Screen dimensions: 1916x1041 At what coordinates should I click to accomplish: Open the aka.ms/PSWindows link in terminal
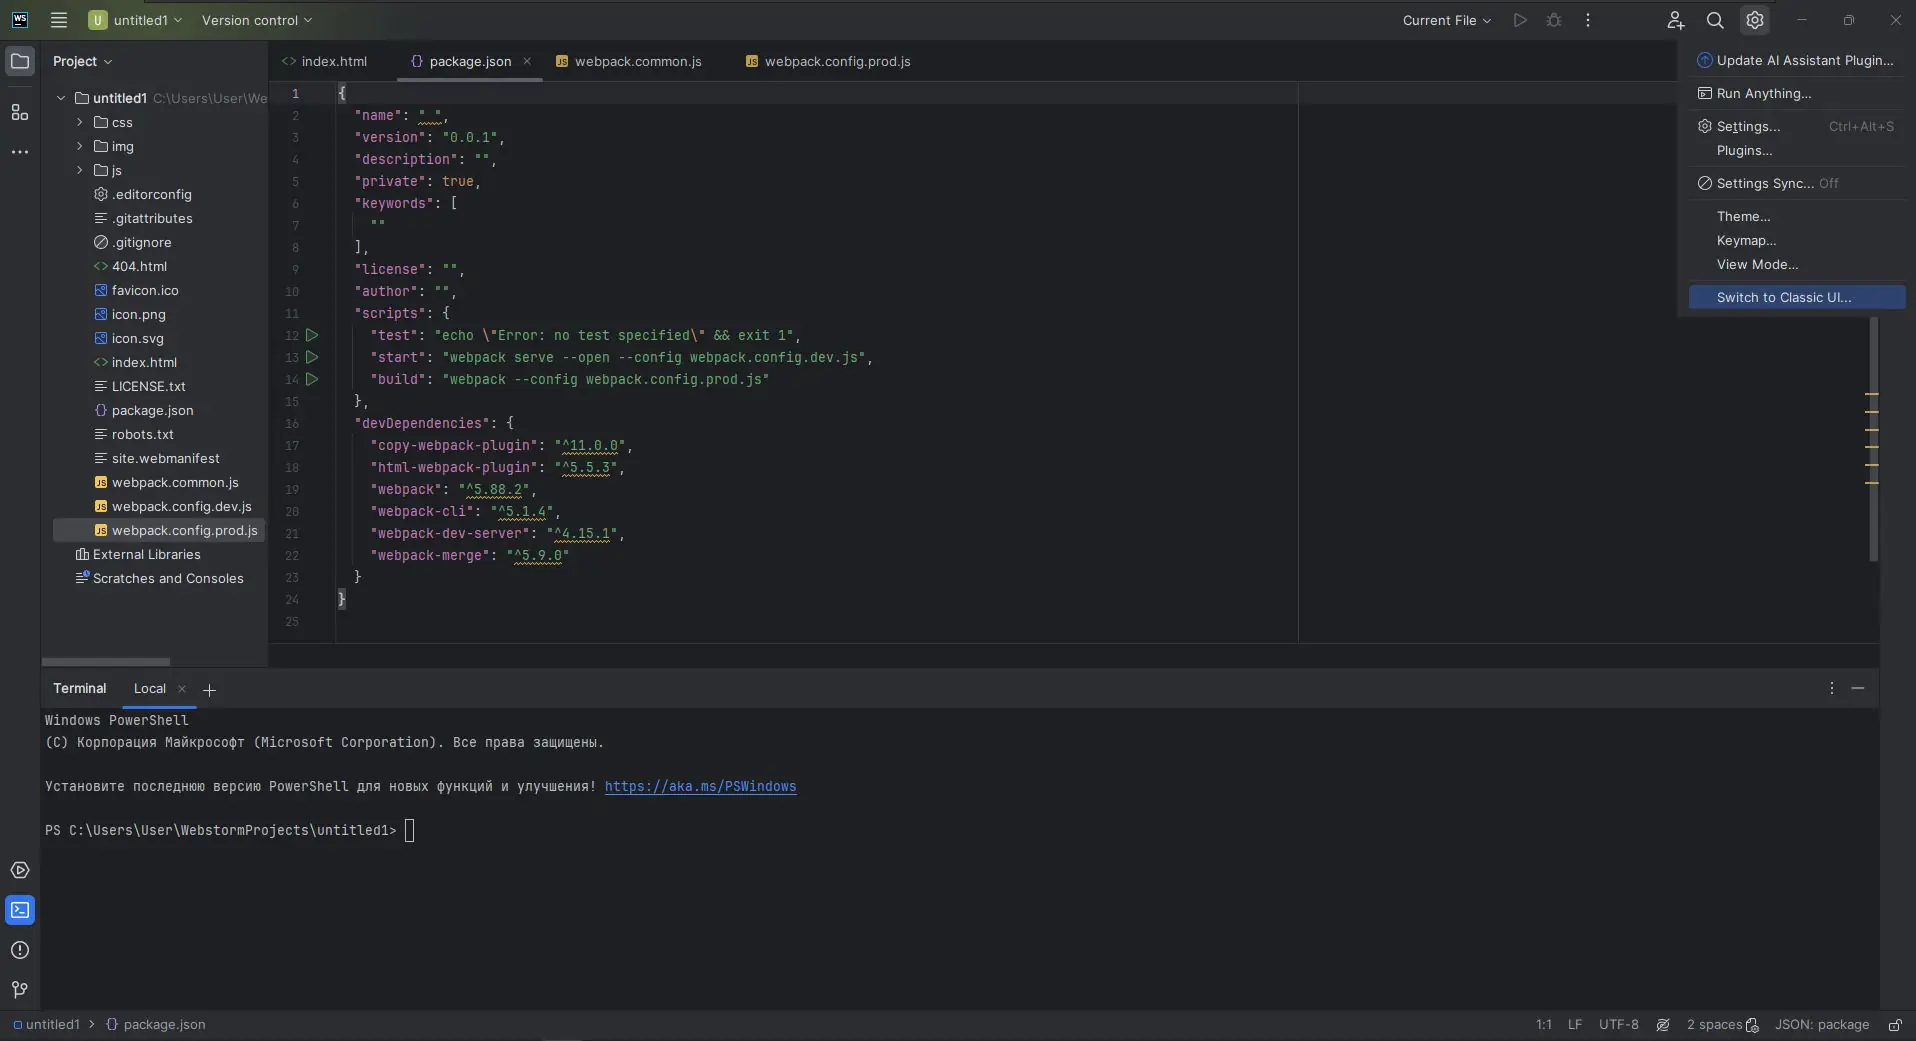(700, 786)
